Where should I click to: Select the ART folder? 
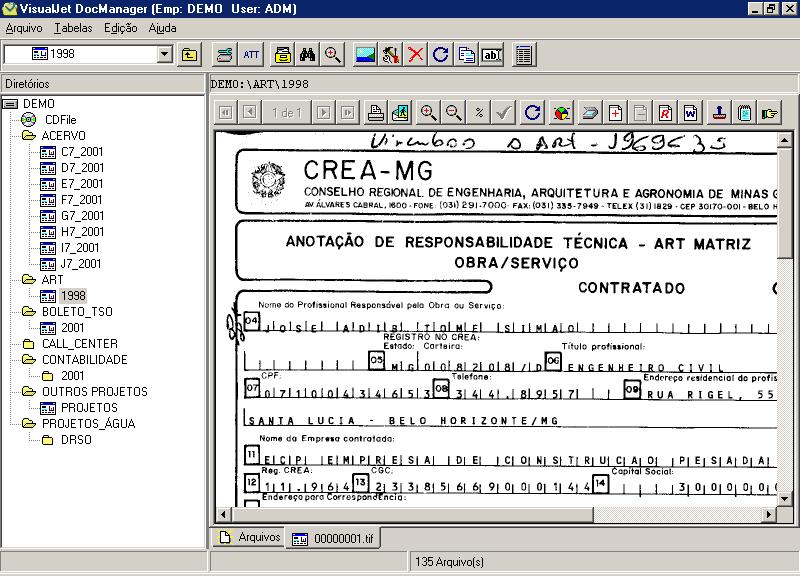pos(52,280)
